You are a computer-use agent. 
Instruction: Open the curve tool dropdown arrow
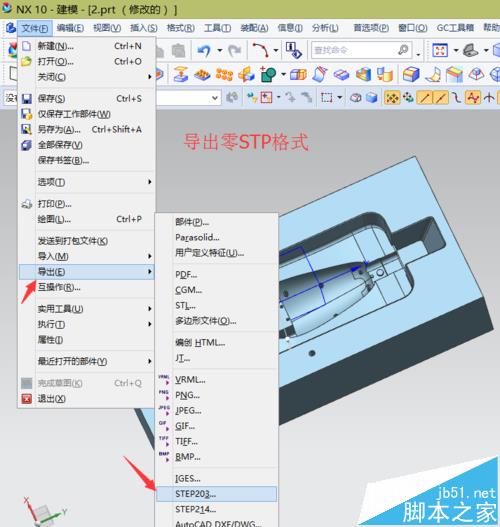276,51
